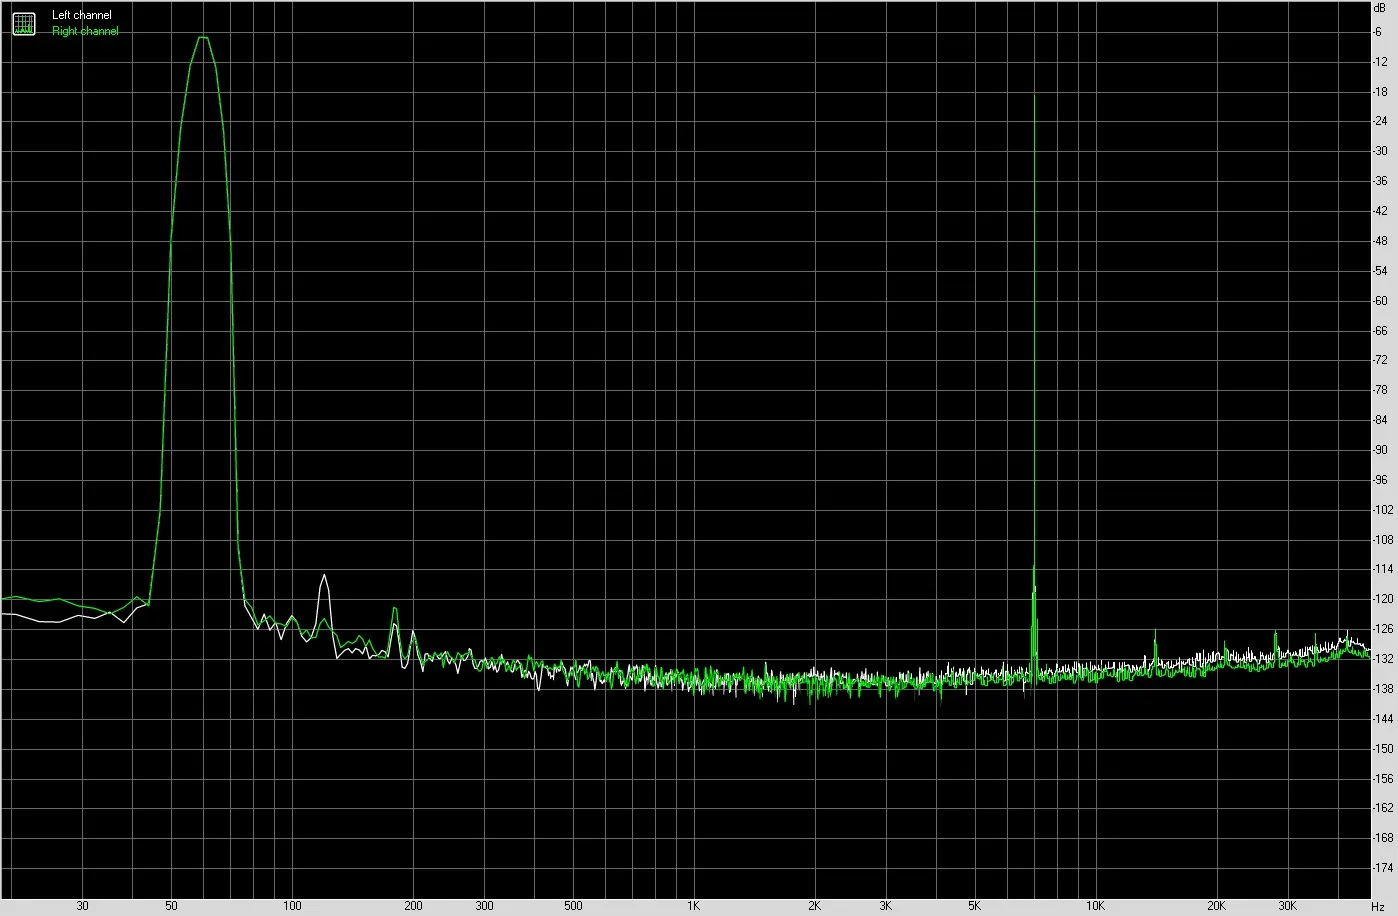Click the "100" frequency axis label

[292, 906]
